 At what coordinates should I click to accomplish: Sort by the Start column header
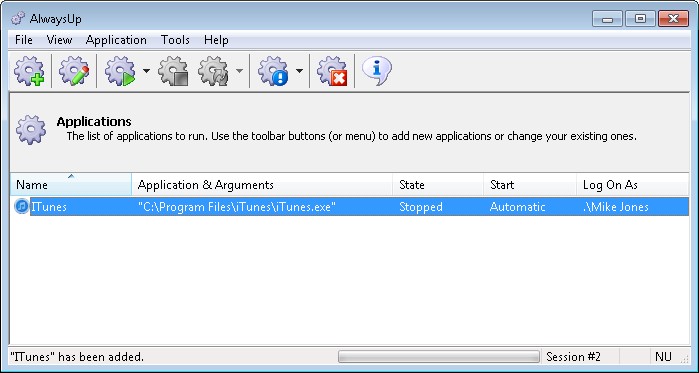(530, 184)
